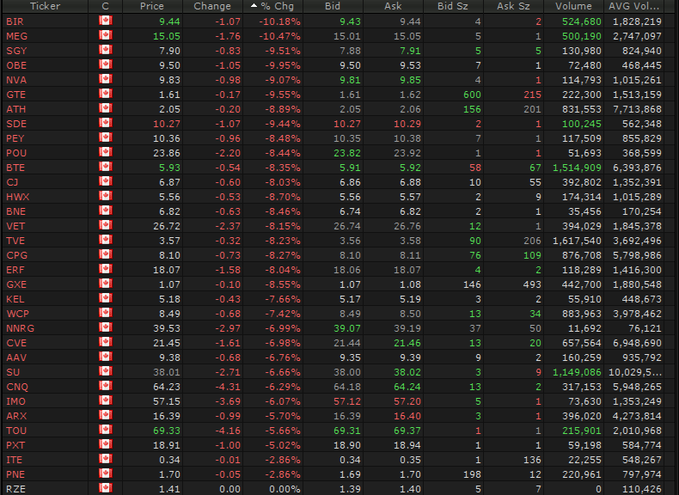Click TOU ask 69.37
Viewport: 679px width, 495px height.
[407, 431]
